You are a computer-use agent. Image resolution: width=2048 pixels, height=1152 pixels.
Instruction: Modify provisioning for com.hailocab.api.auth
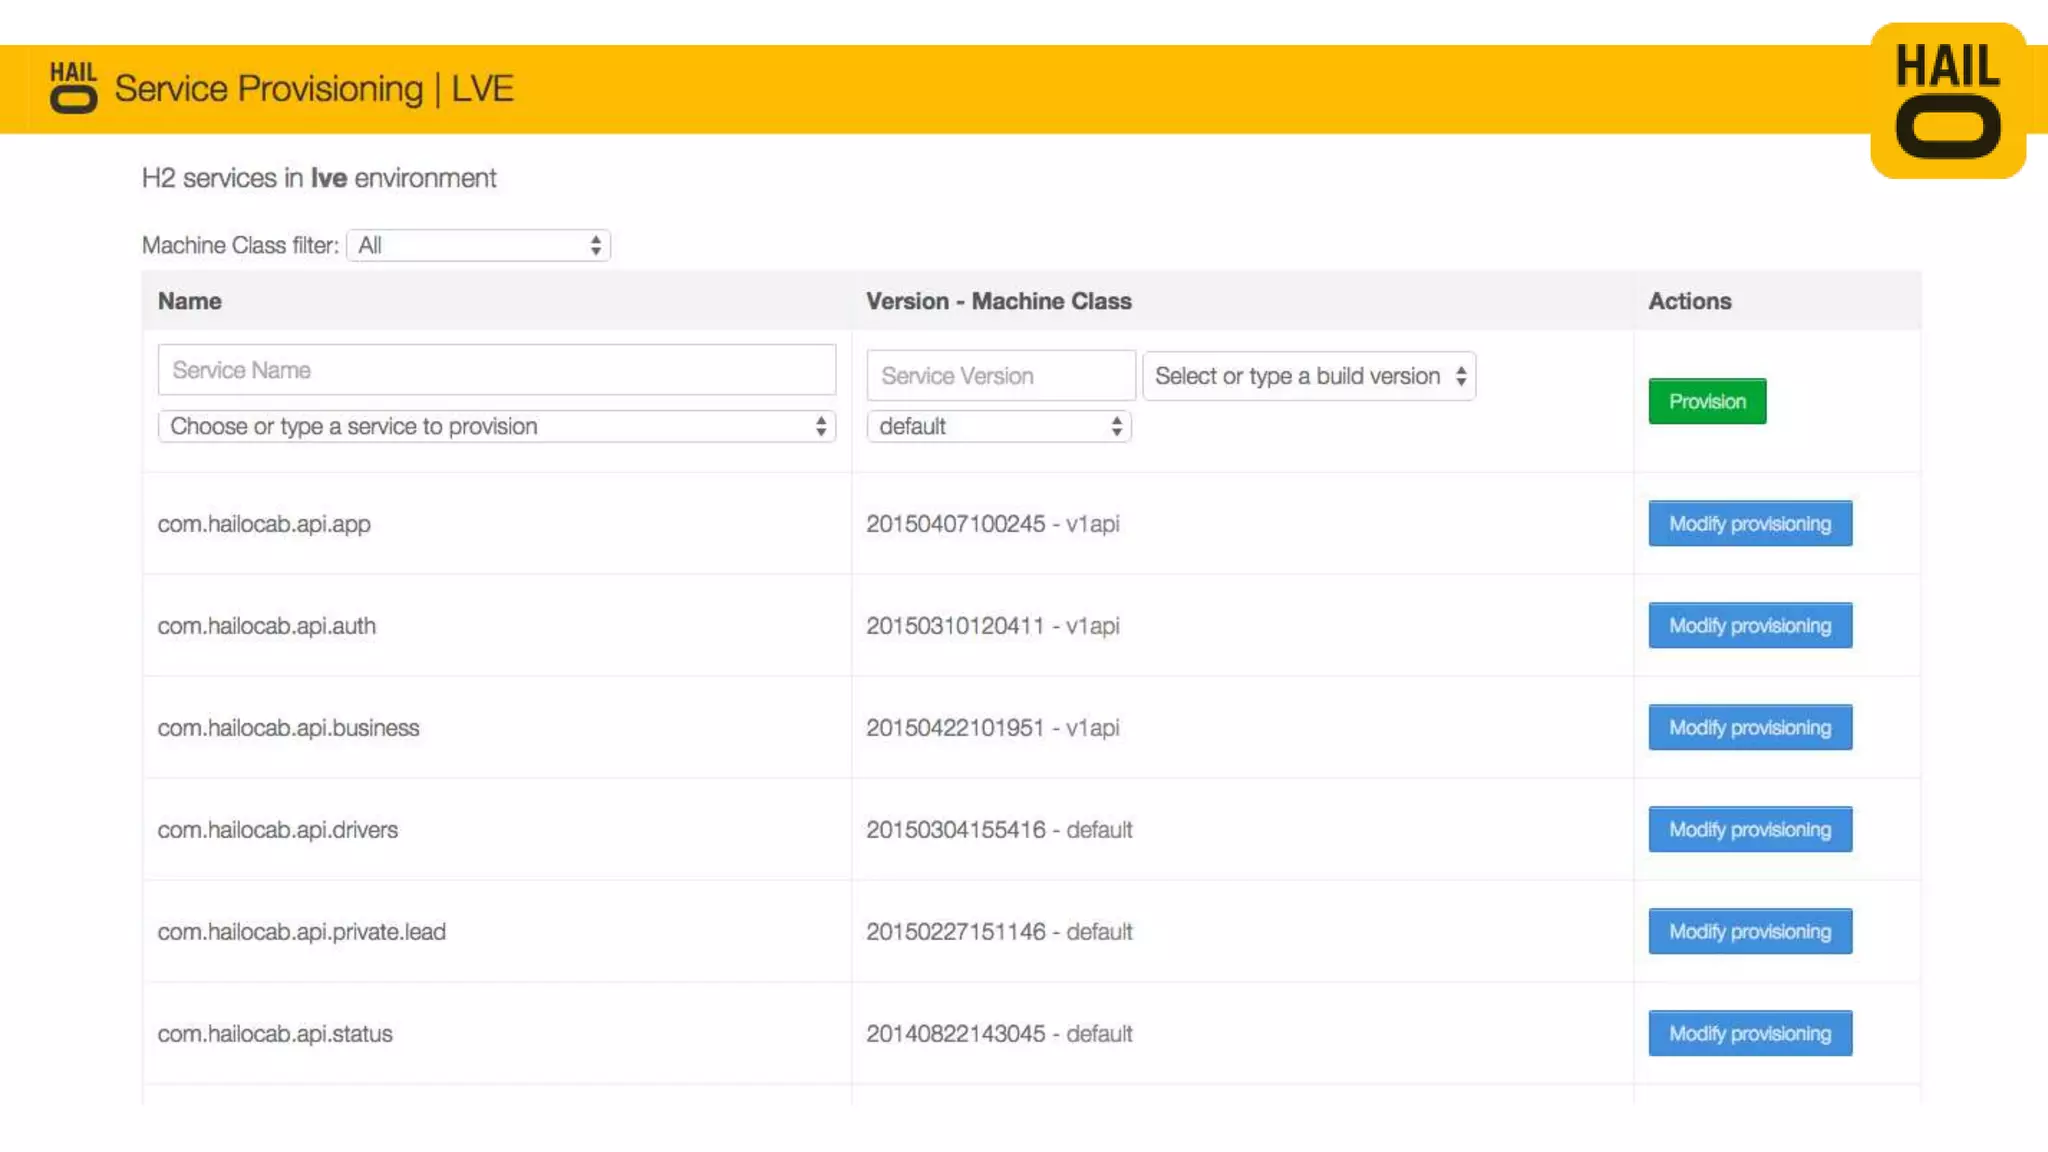pos(1749,626)
